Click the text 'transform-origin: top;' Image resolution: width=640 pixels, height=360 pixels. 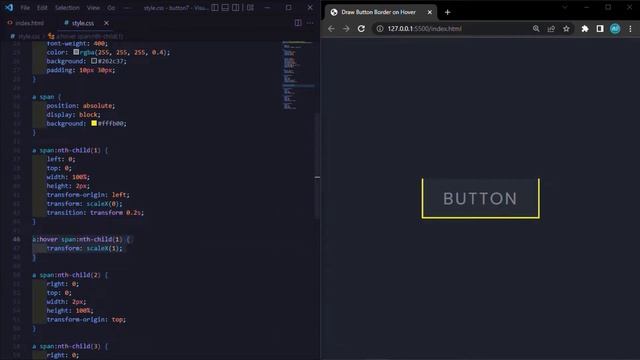point(86,320)
